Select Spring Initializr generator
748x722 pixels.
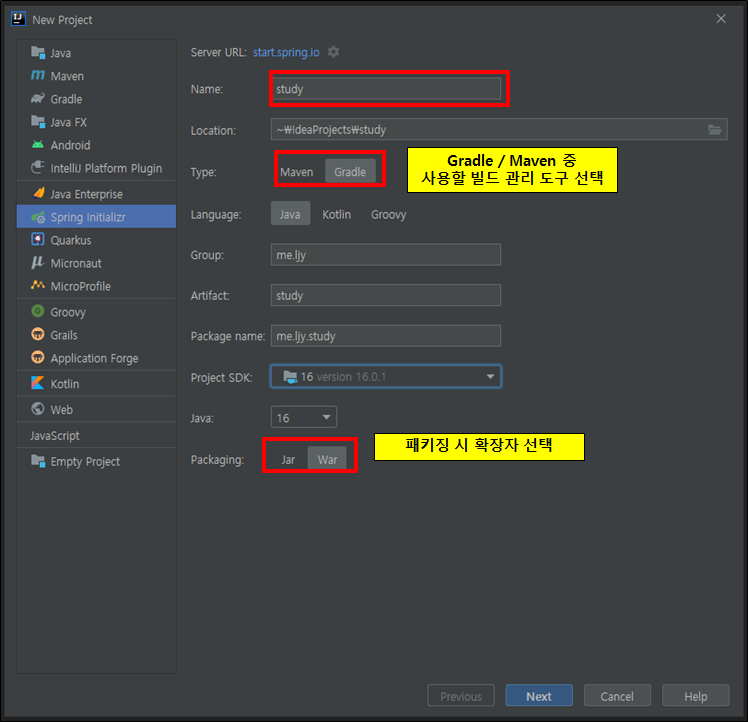click(96, 217)
